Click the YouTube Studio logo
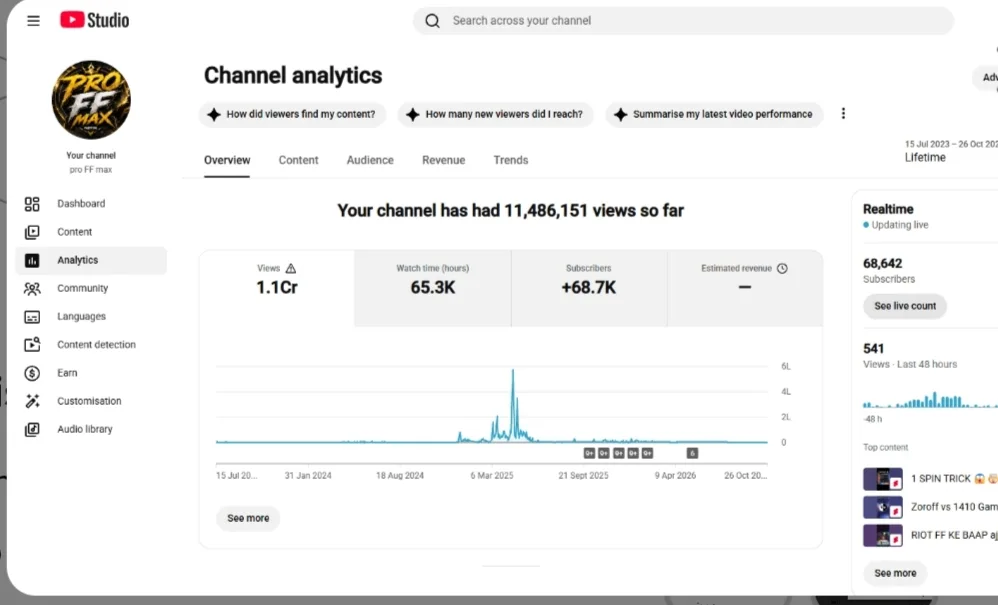This screenshot has height=605, width=998. (94, 20)
